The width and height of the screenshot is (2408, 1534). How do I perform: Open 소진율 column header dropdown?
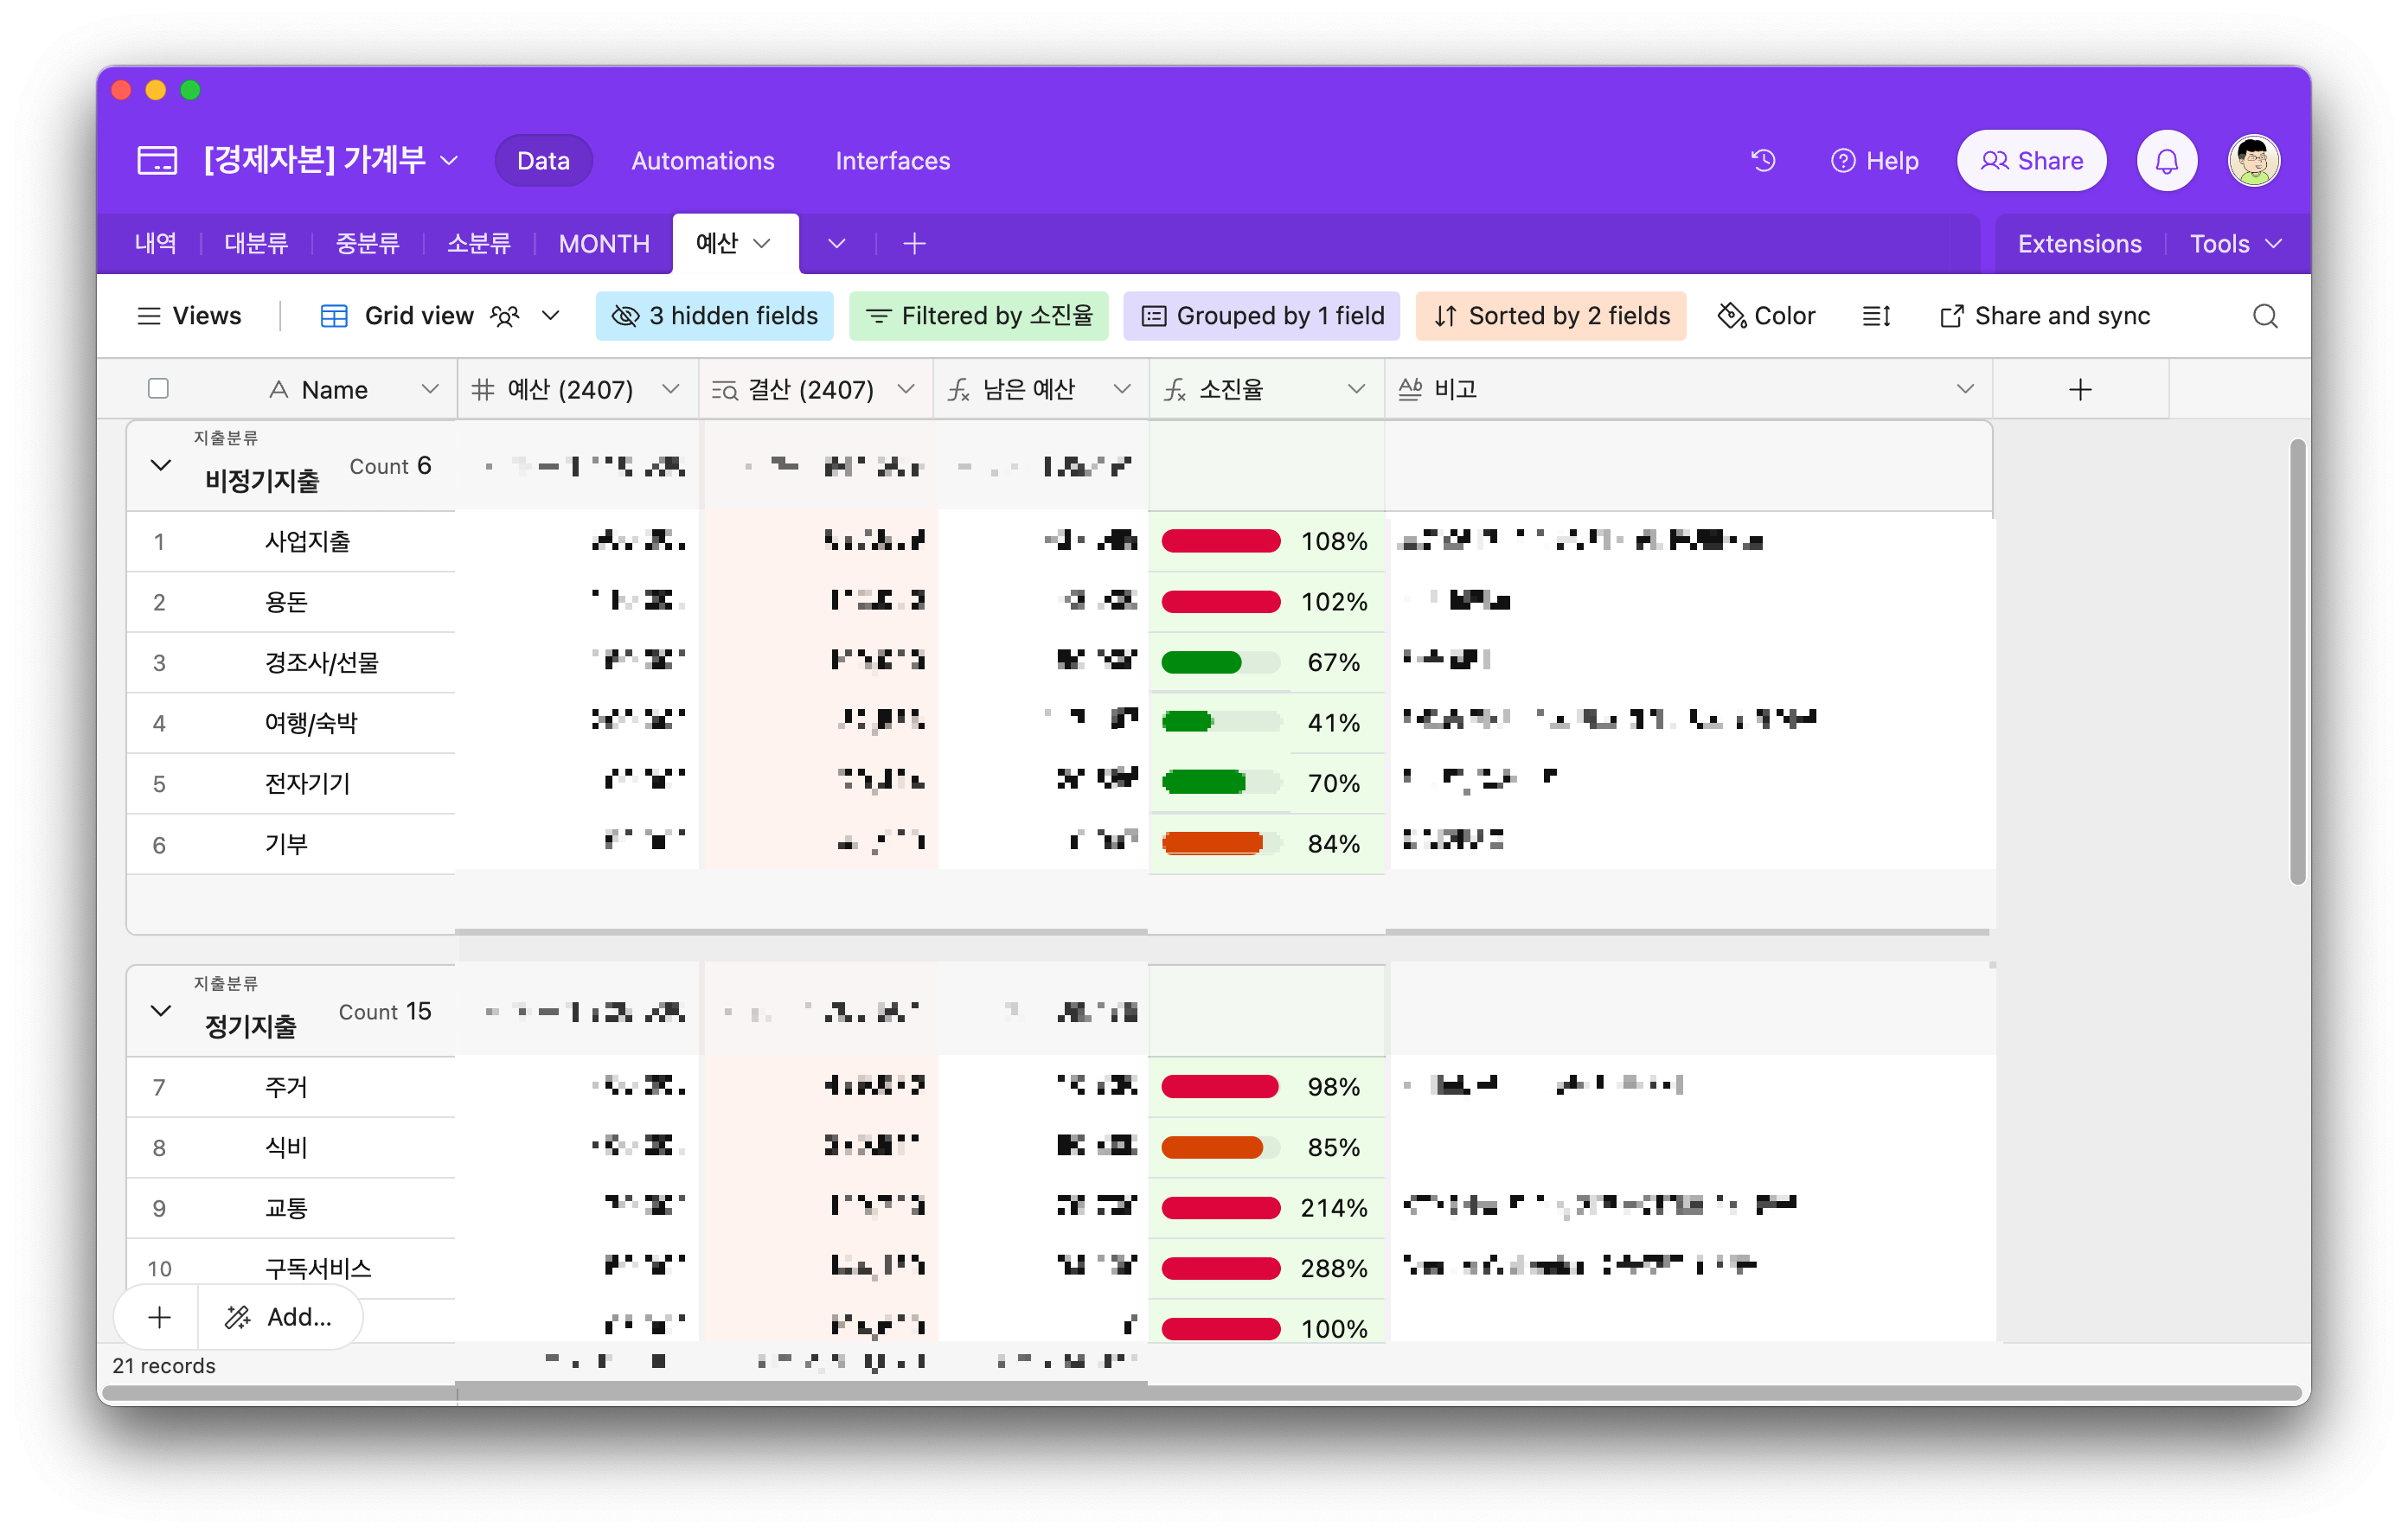(x=1356, y=389)
